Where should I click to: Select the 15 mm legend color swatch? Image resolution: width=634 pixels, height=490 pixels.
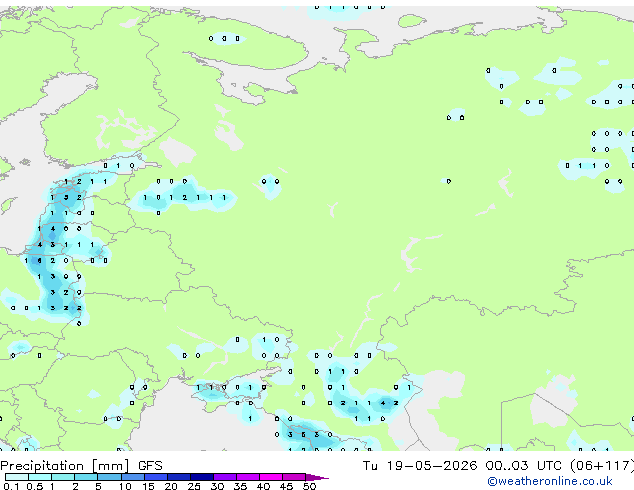click(155, 477)
